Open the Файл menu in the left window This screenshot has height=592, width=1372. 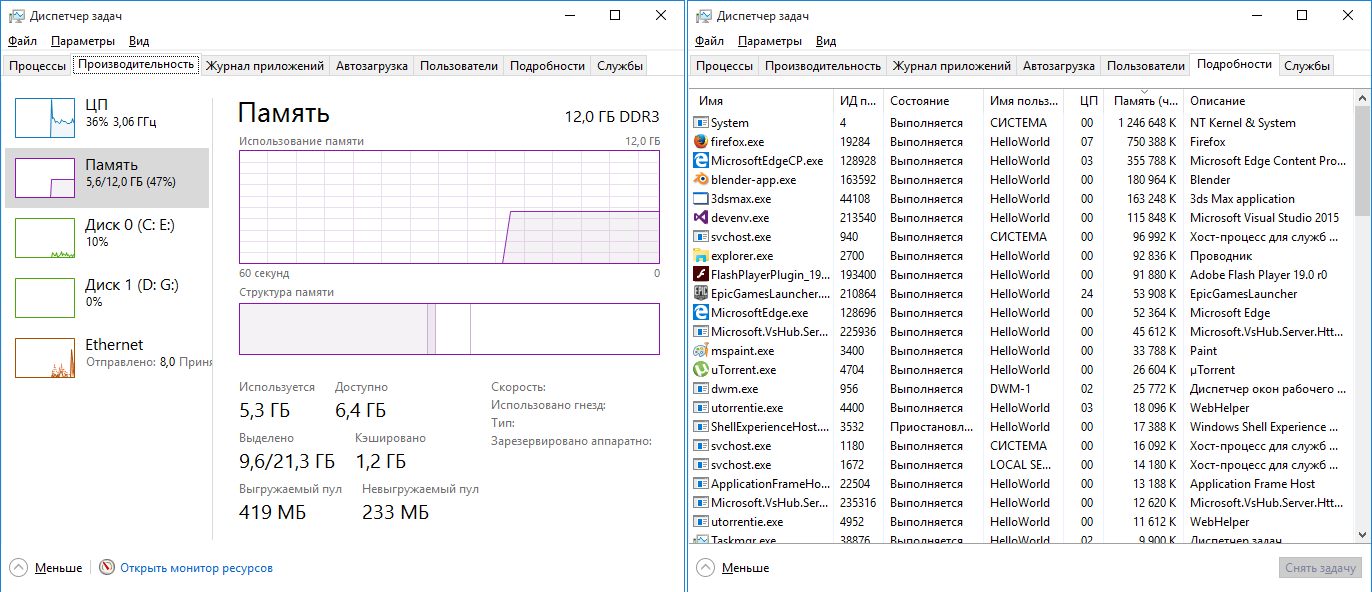click(22, 41)
